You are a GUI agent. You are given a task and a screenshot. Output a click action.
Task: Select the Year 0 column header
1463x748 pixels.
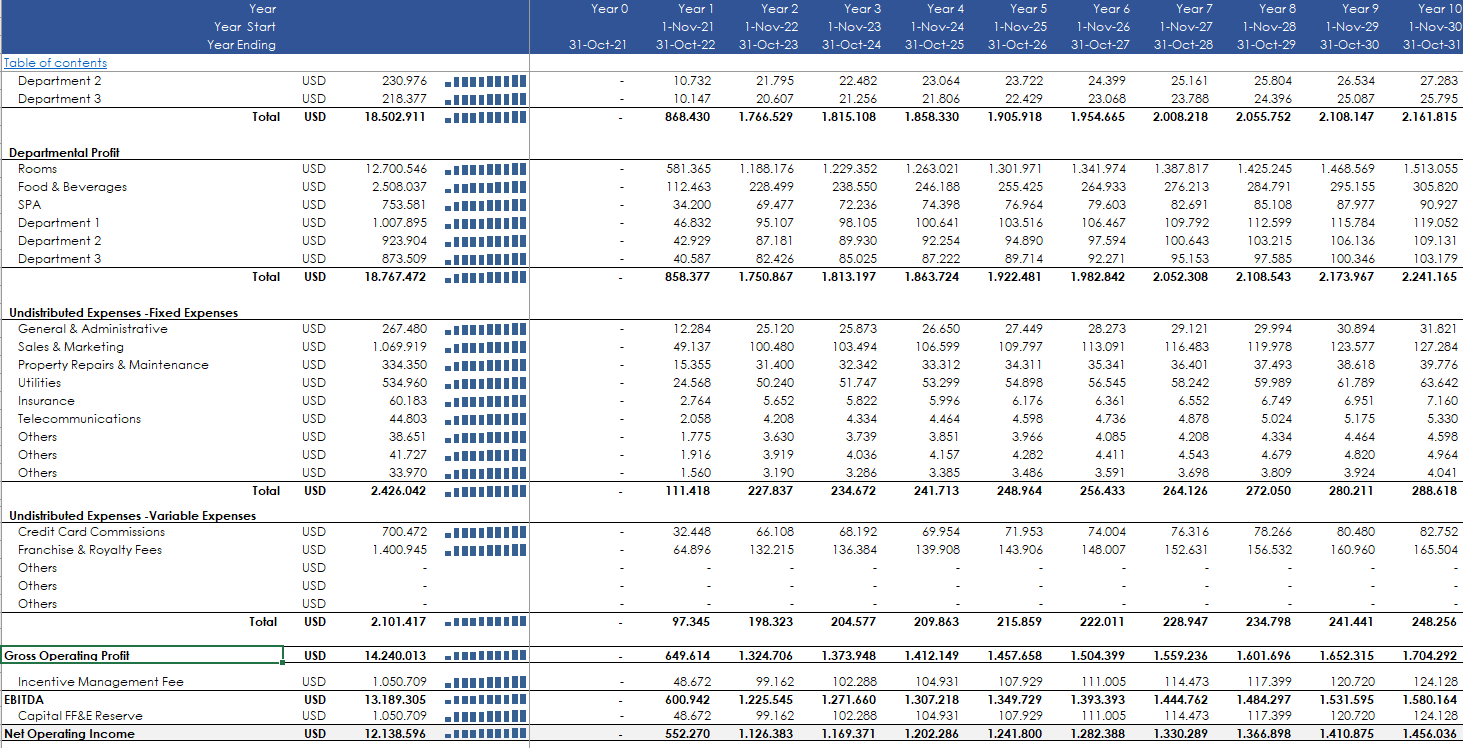pos(610,9)
